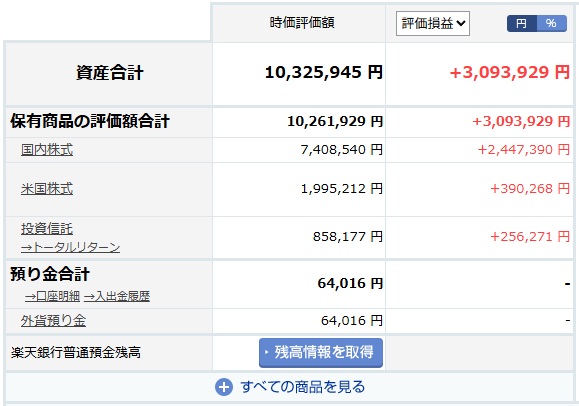This screenshot has width=579, height=406.
Task: Click the blue plus circle icon
Action: point(224,387)
